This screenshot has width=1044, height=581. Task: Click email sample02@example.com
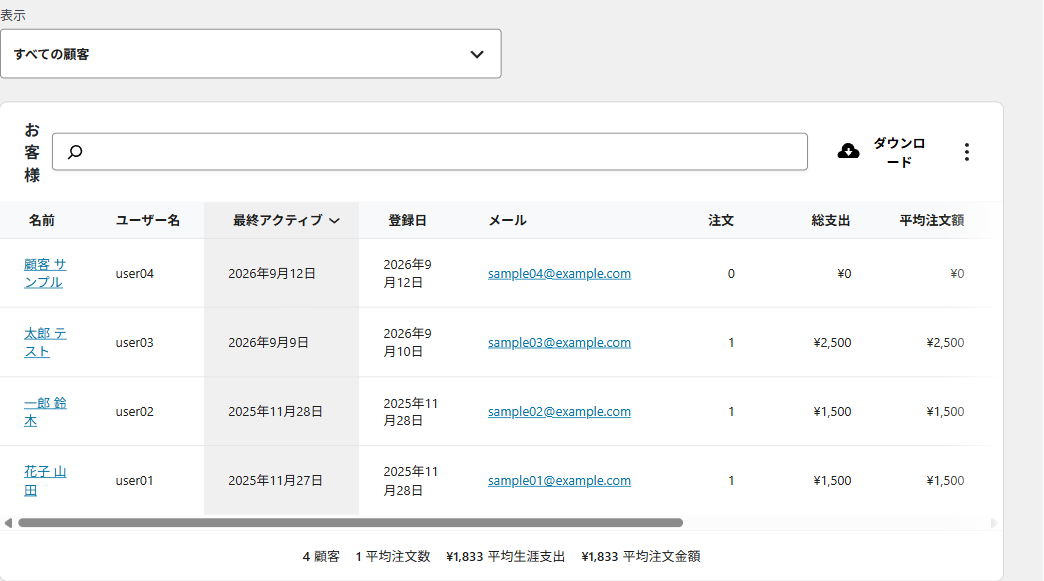click(559, 412)
